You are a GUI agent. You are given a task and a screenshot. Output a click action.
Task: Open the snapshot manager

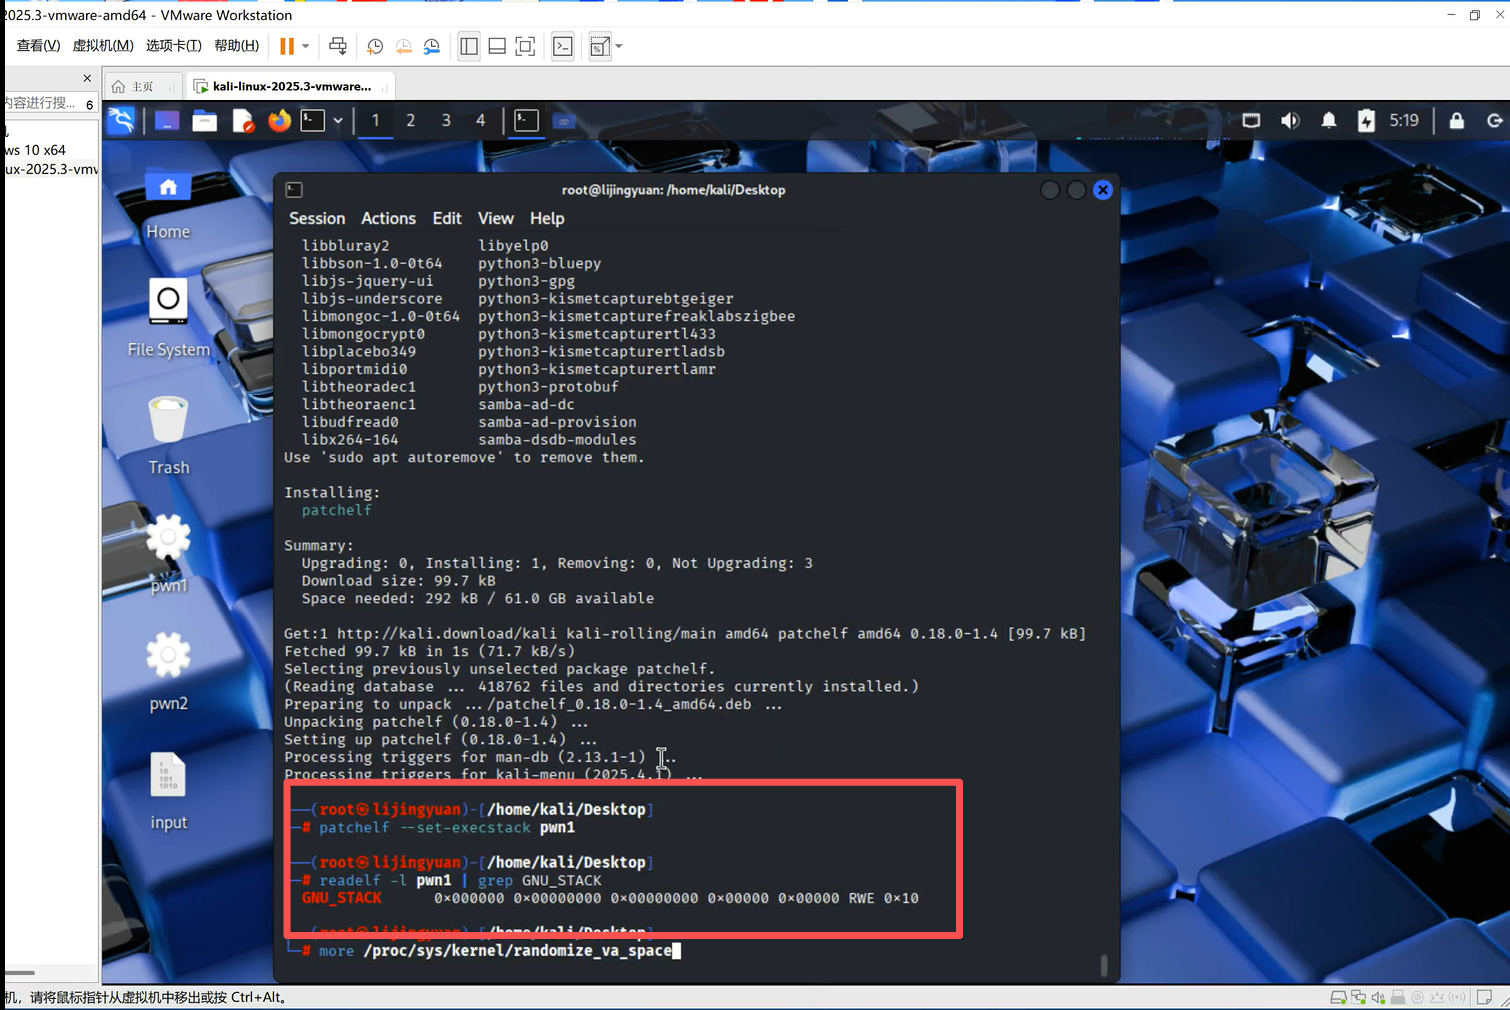432,46
